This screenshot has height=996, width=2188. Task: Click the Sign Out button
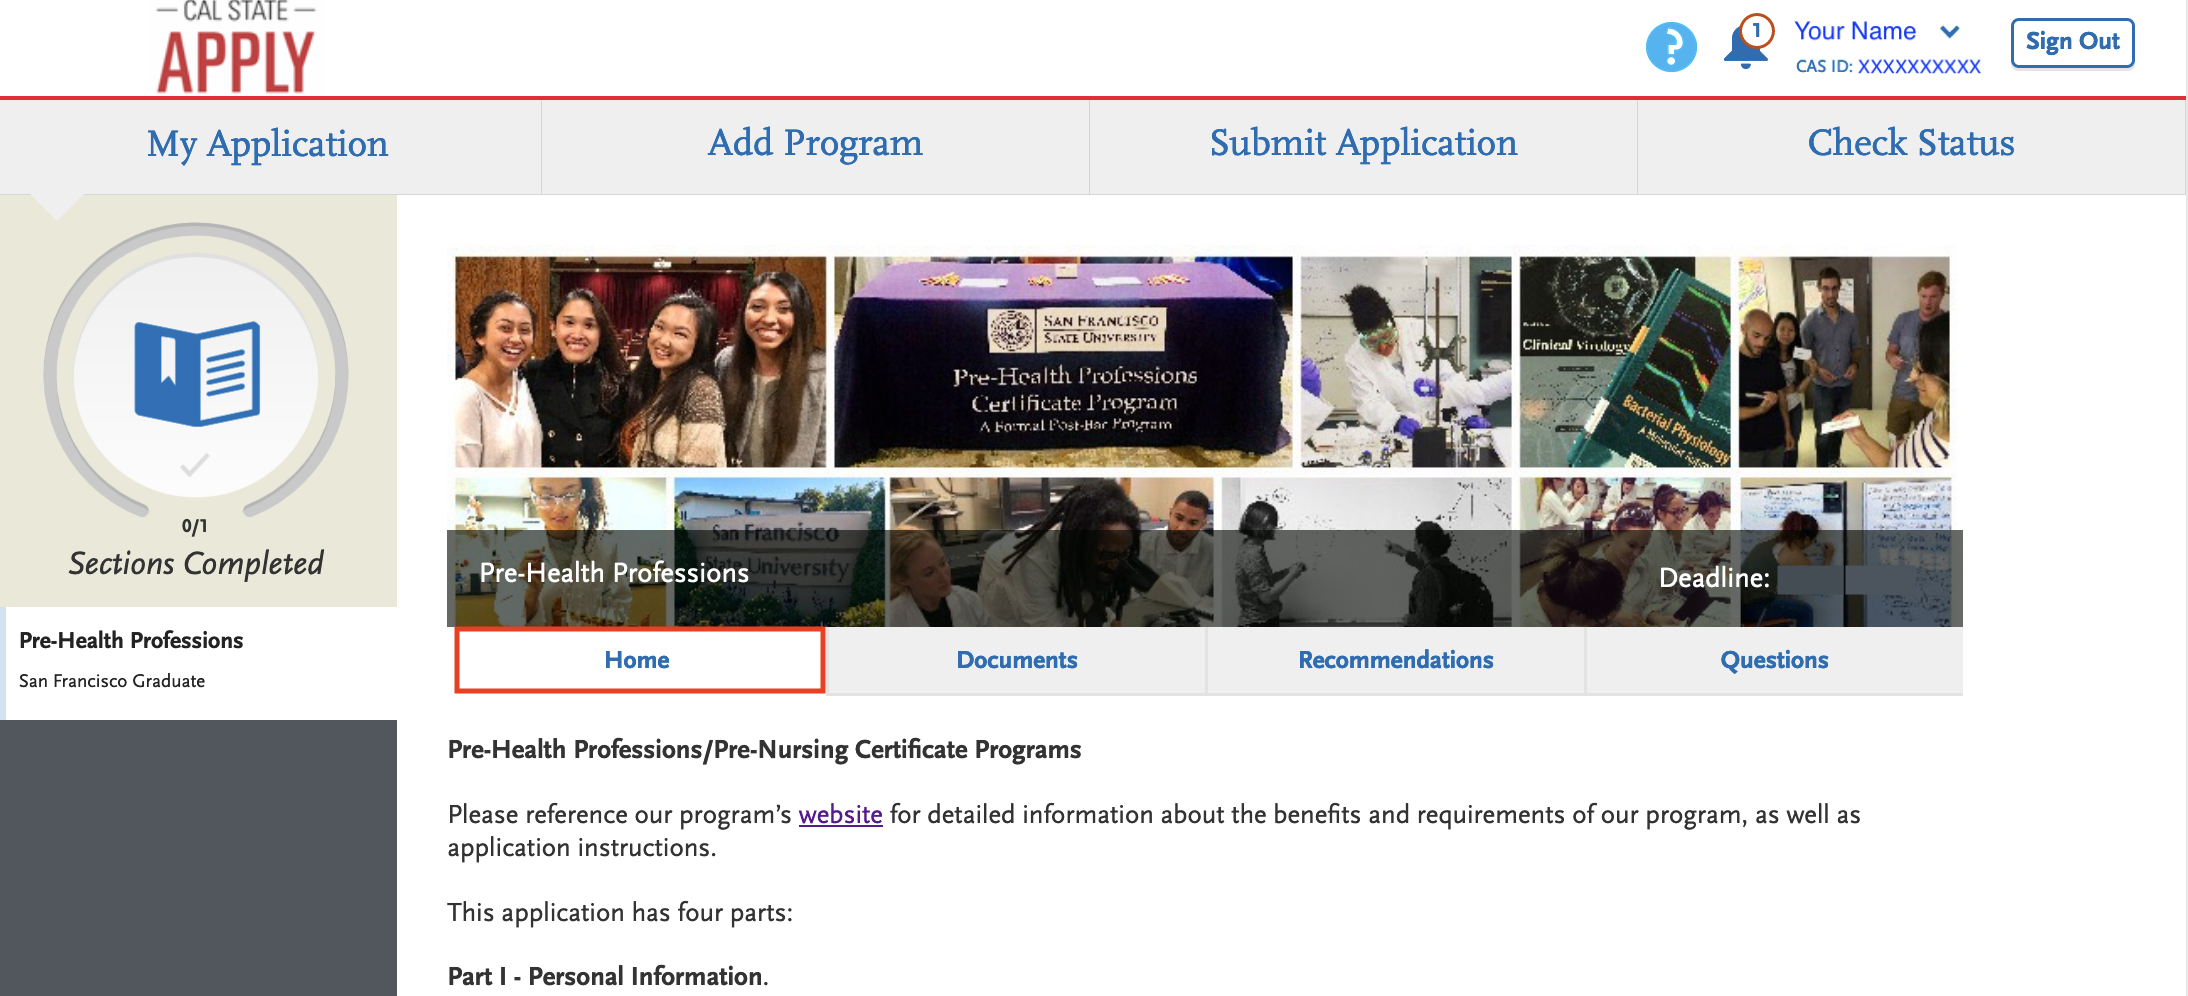tap(2071, 42)
